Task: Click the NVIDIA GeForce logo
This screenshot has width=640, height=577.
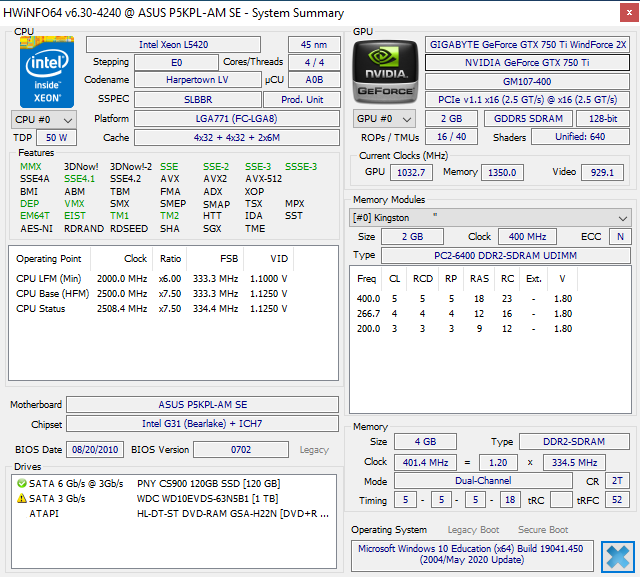Action: (x=385, y=72)
